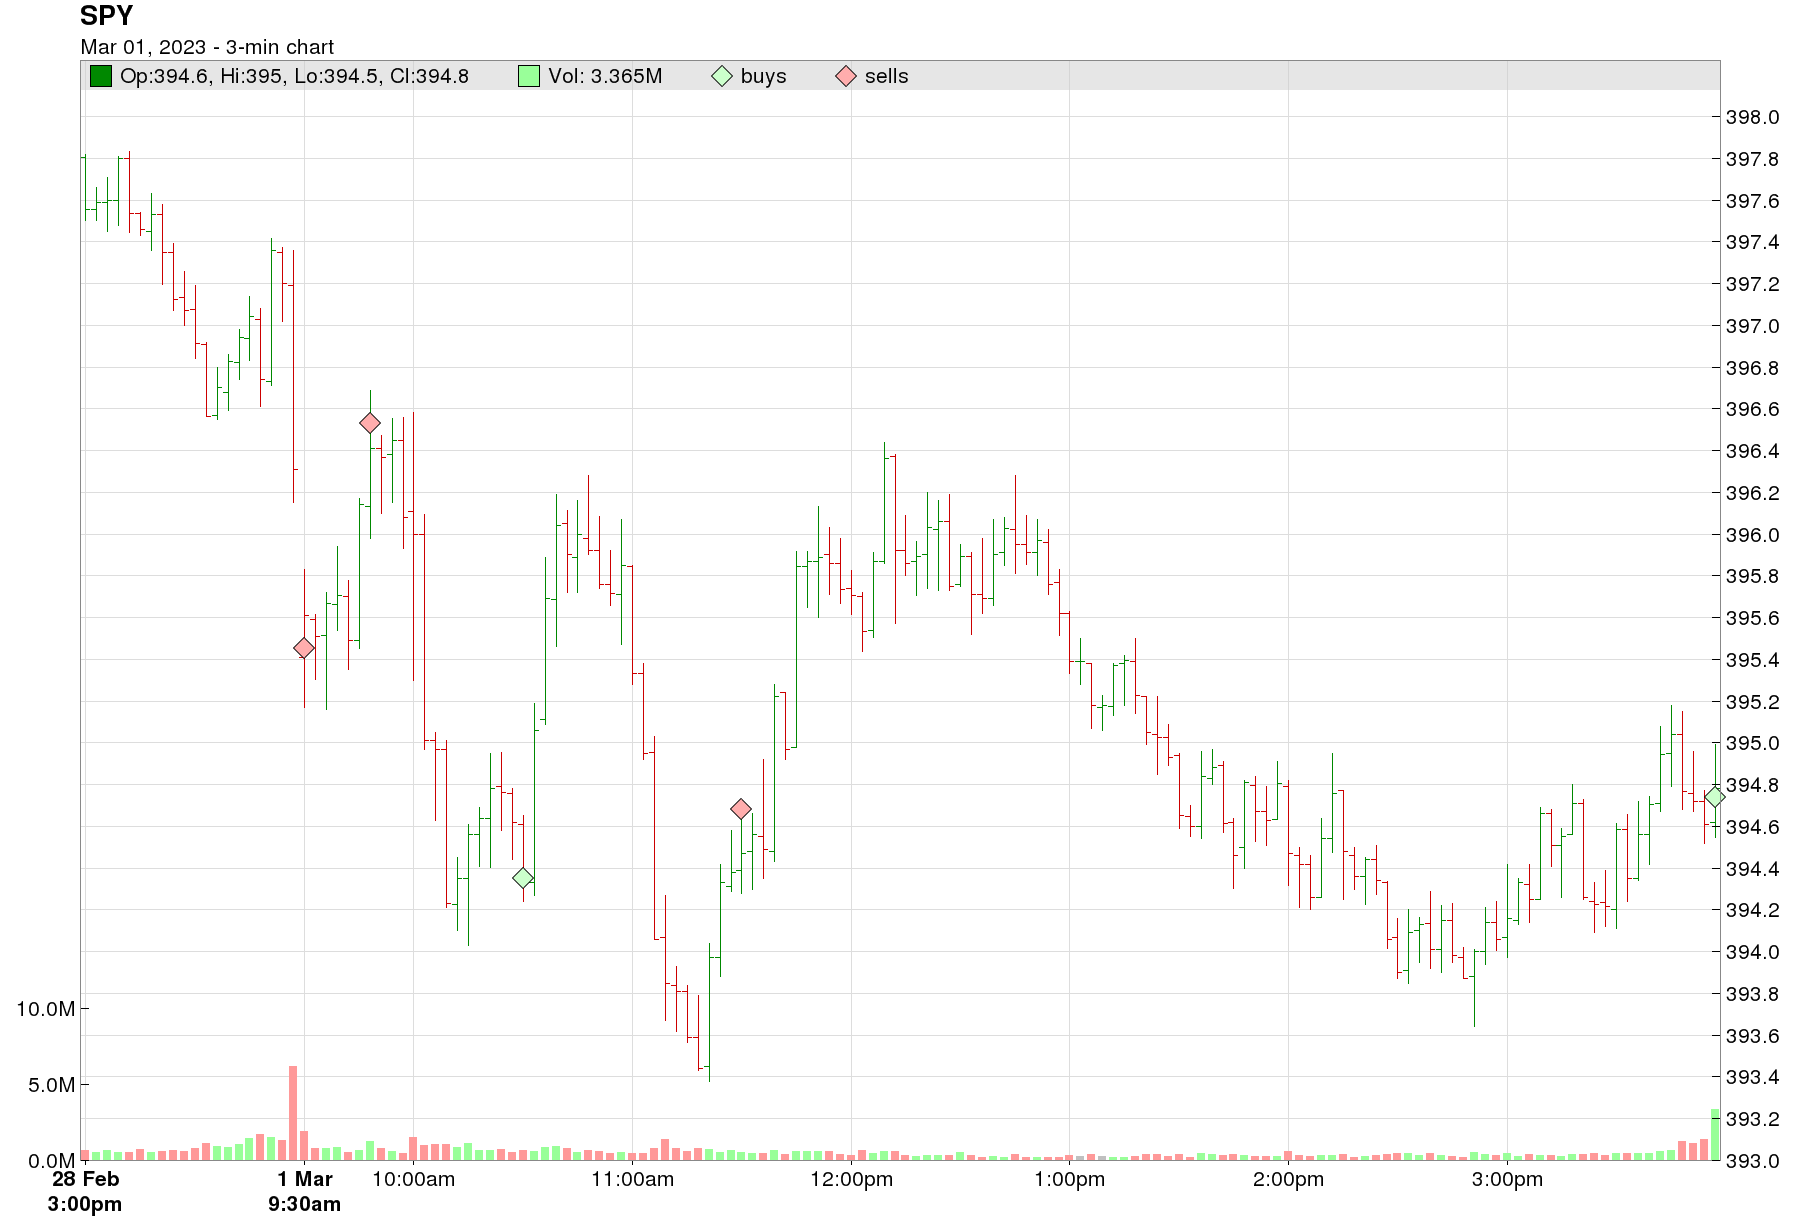Click the tallest red volume bar
1800x1232 pixels.
tap(293, 1113)
